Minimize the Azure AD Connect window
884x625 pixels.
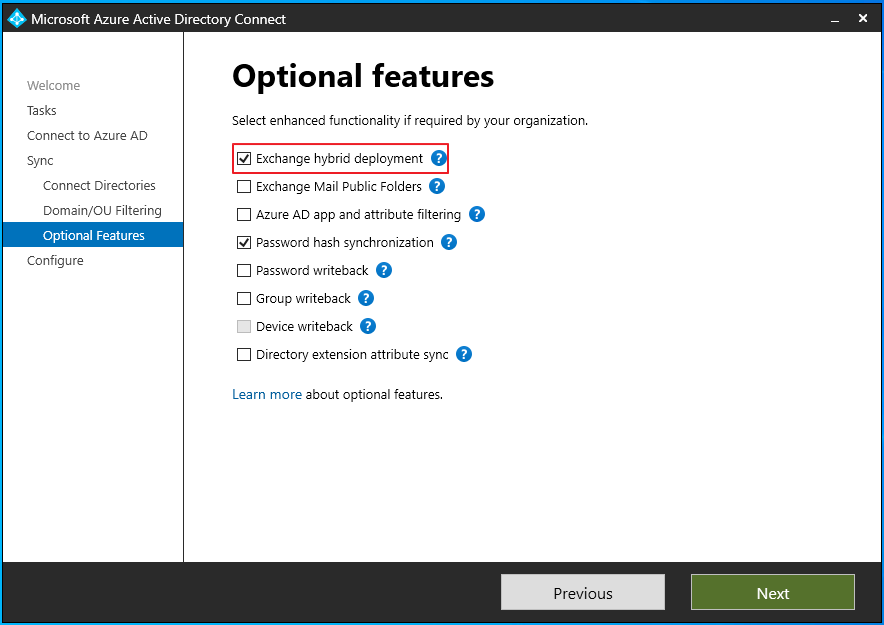pyautogui.click(x=835, y=19)
